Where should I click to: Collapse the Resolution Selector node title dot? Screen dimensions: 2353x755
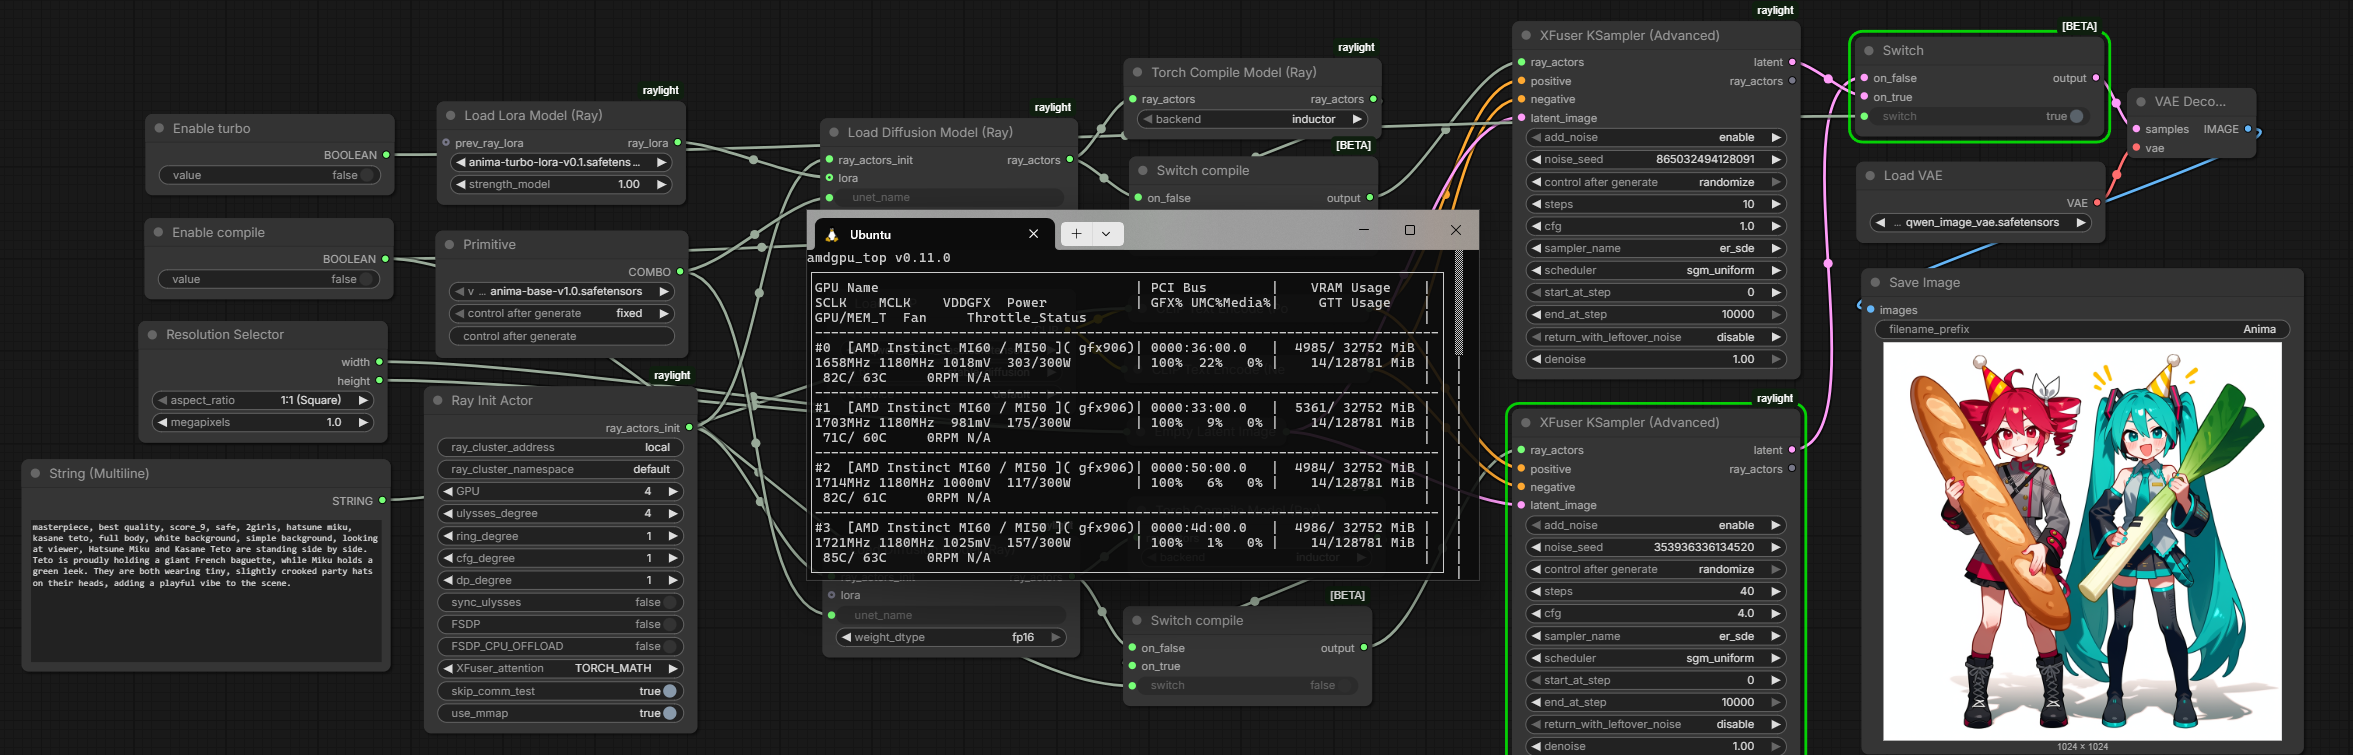152,335
